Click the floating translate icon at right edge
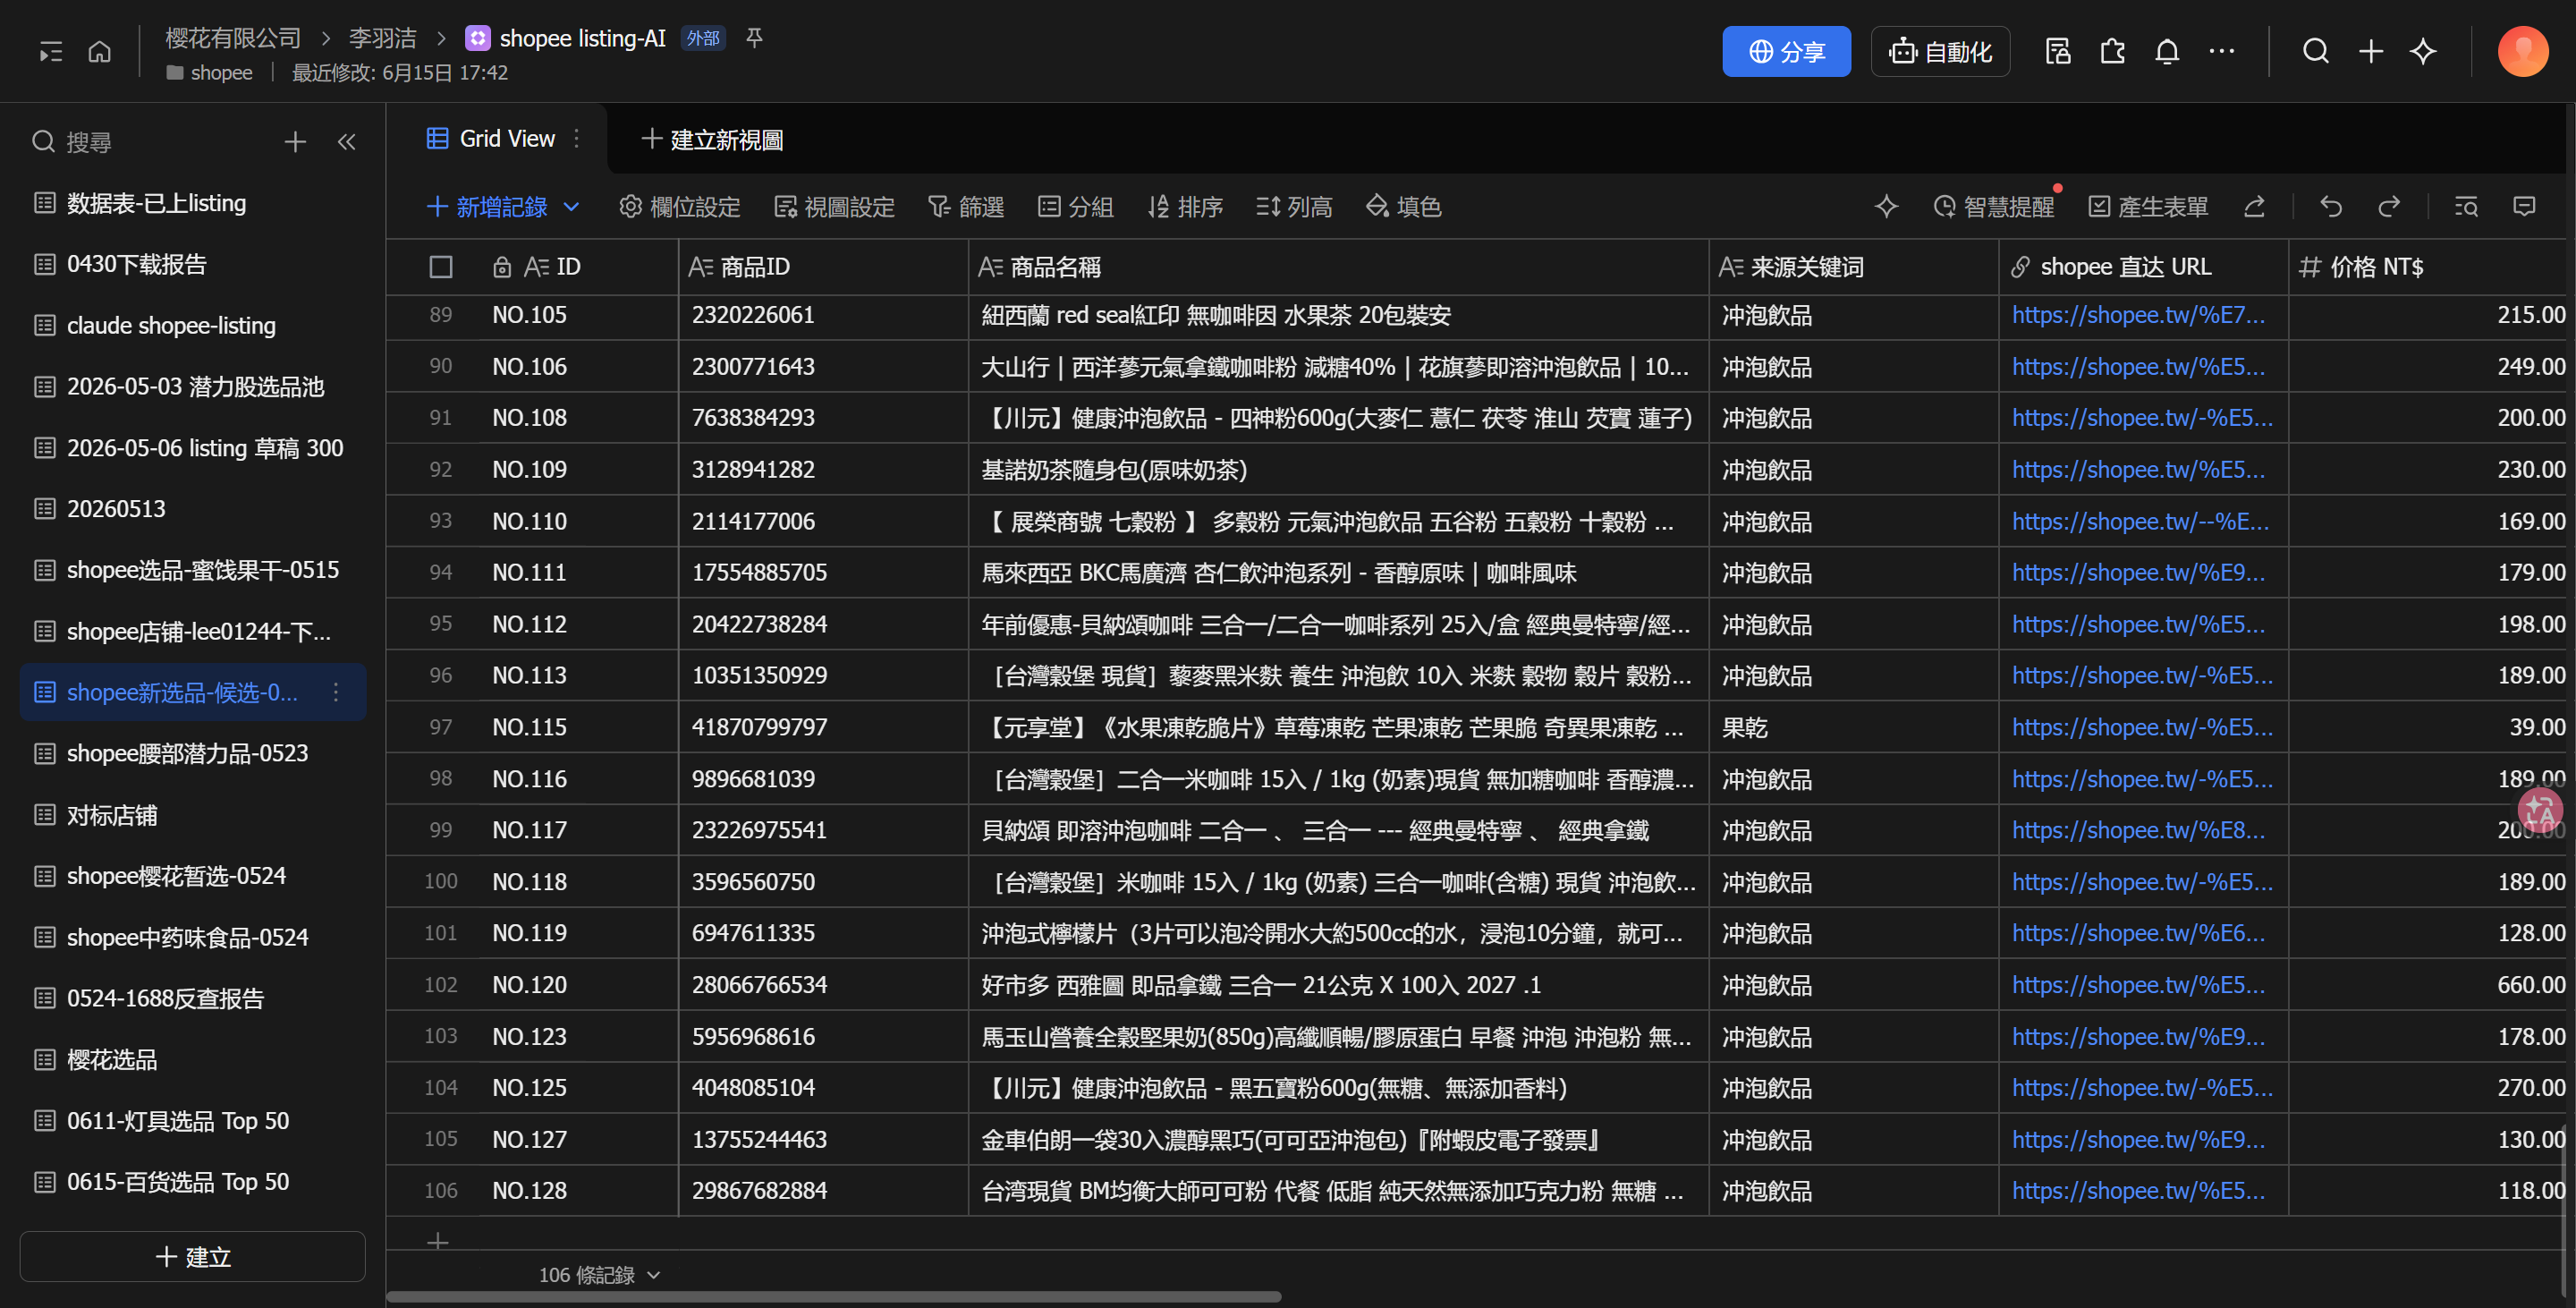 coord(2540,811)
